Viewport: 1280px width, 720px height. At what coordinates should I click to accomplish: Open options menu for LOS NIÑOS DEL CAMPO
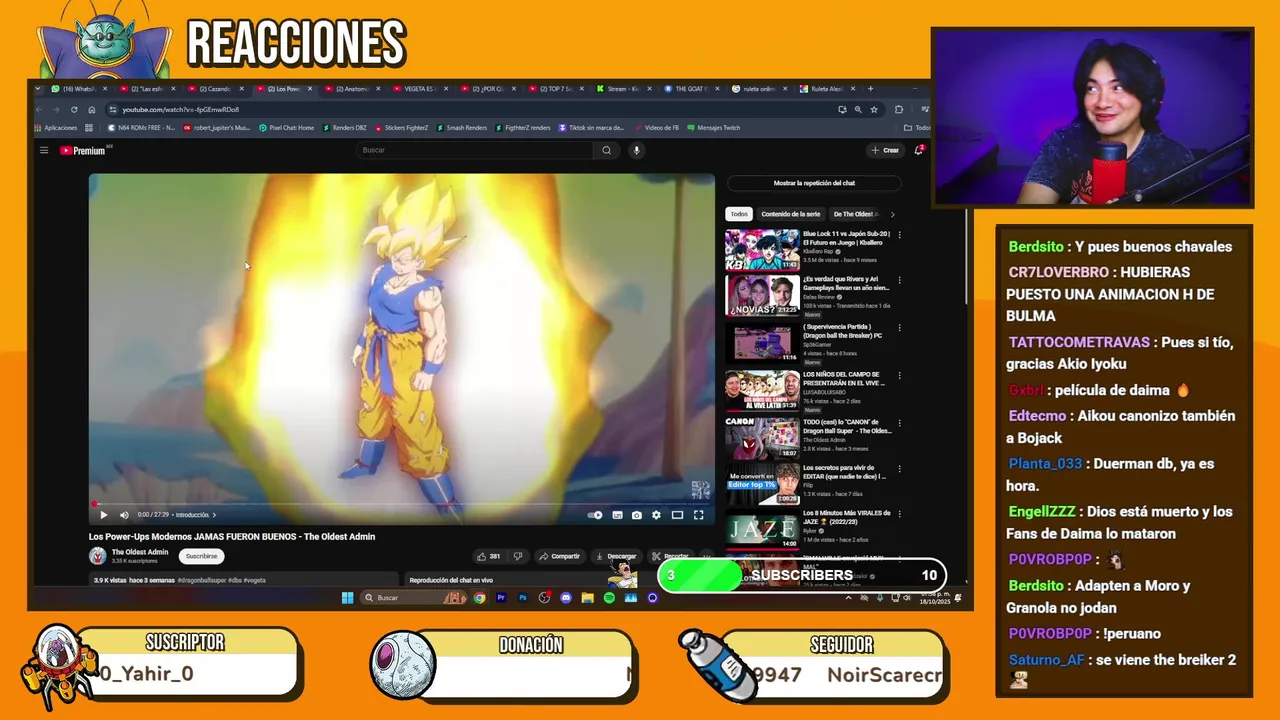pyautogui.click(x=899, y=375)
